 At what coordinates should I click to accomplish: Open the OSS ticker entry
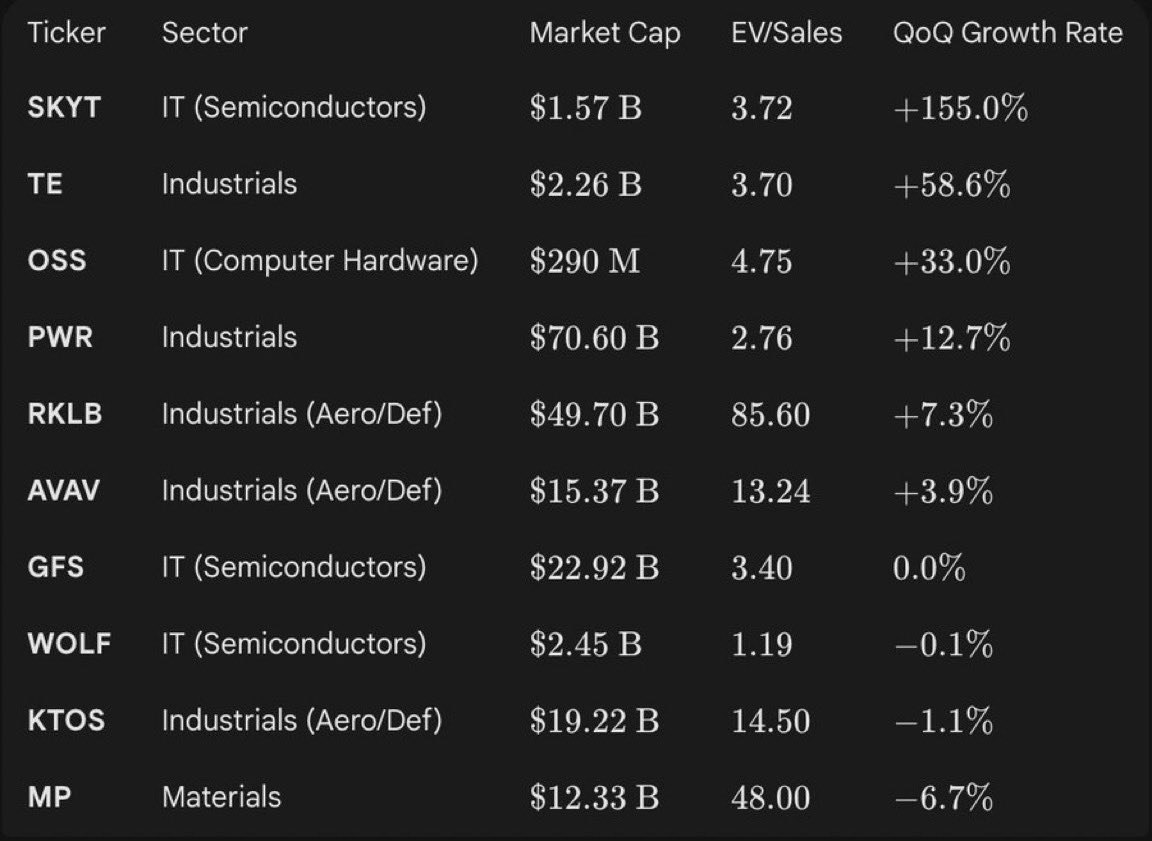tap(57, 261)
